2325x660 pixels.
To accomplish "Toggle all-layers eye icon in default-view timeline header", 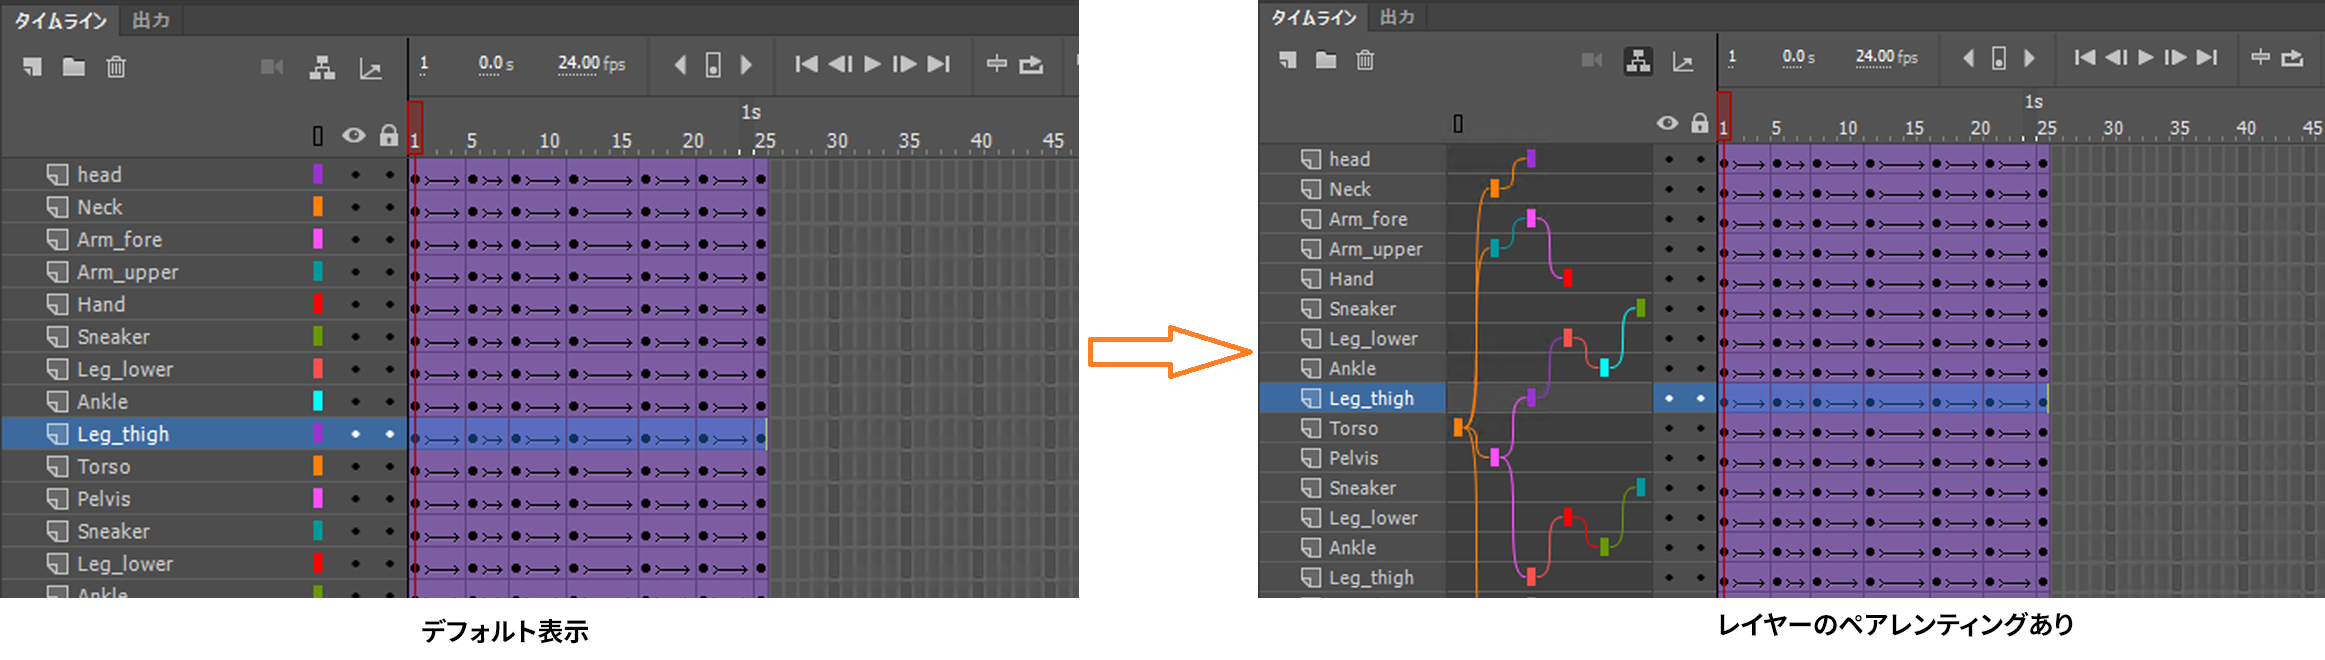I will [x=353, y=135].
